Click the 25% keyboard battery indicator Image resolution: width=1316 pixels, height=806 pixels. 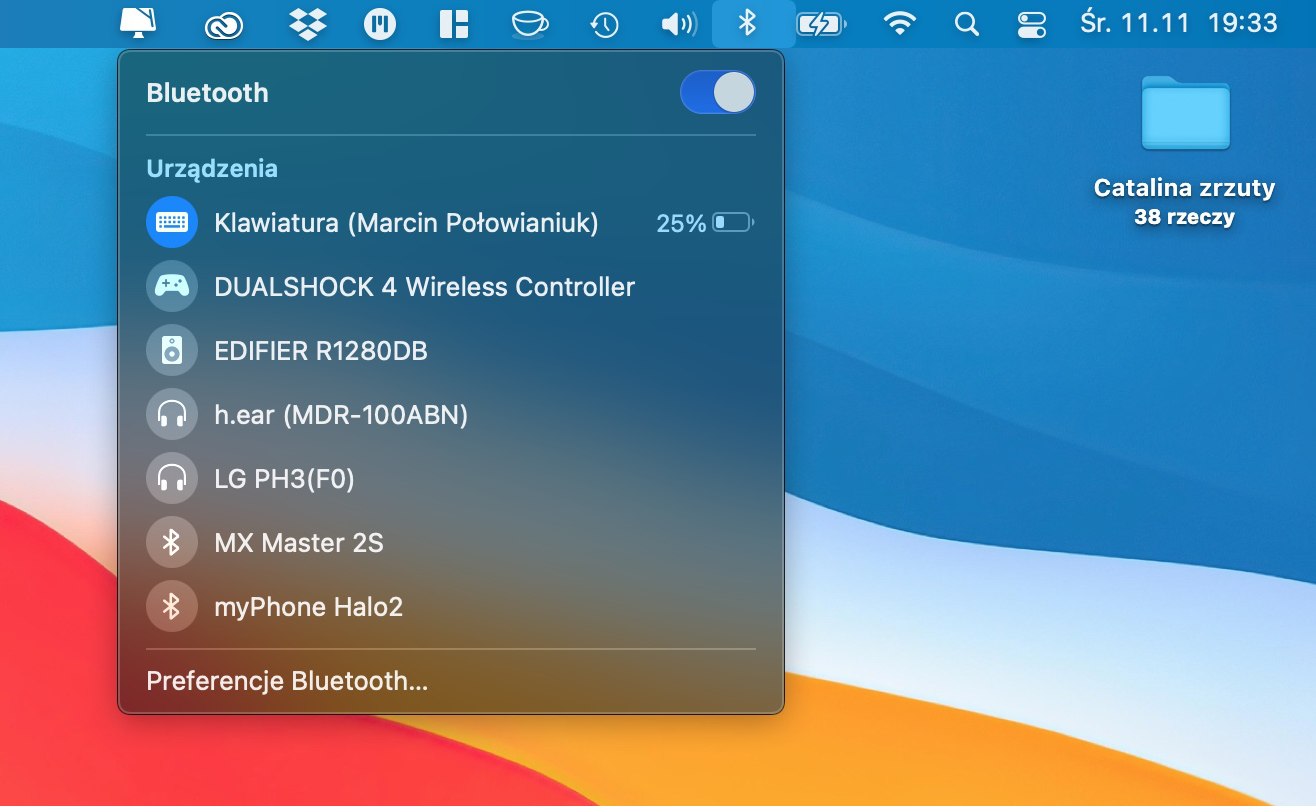coord(704,223)
